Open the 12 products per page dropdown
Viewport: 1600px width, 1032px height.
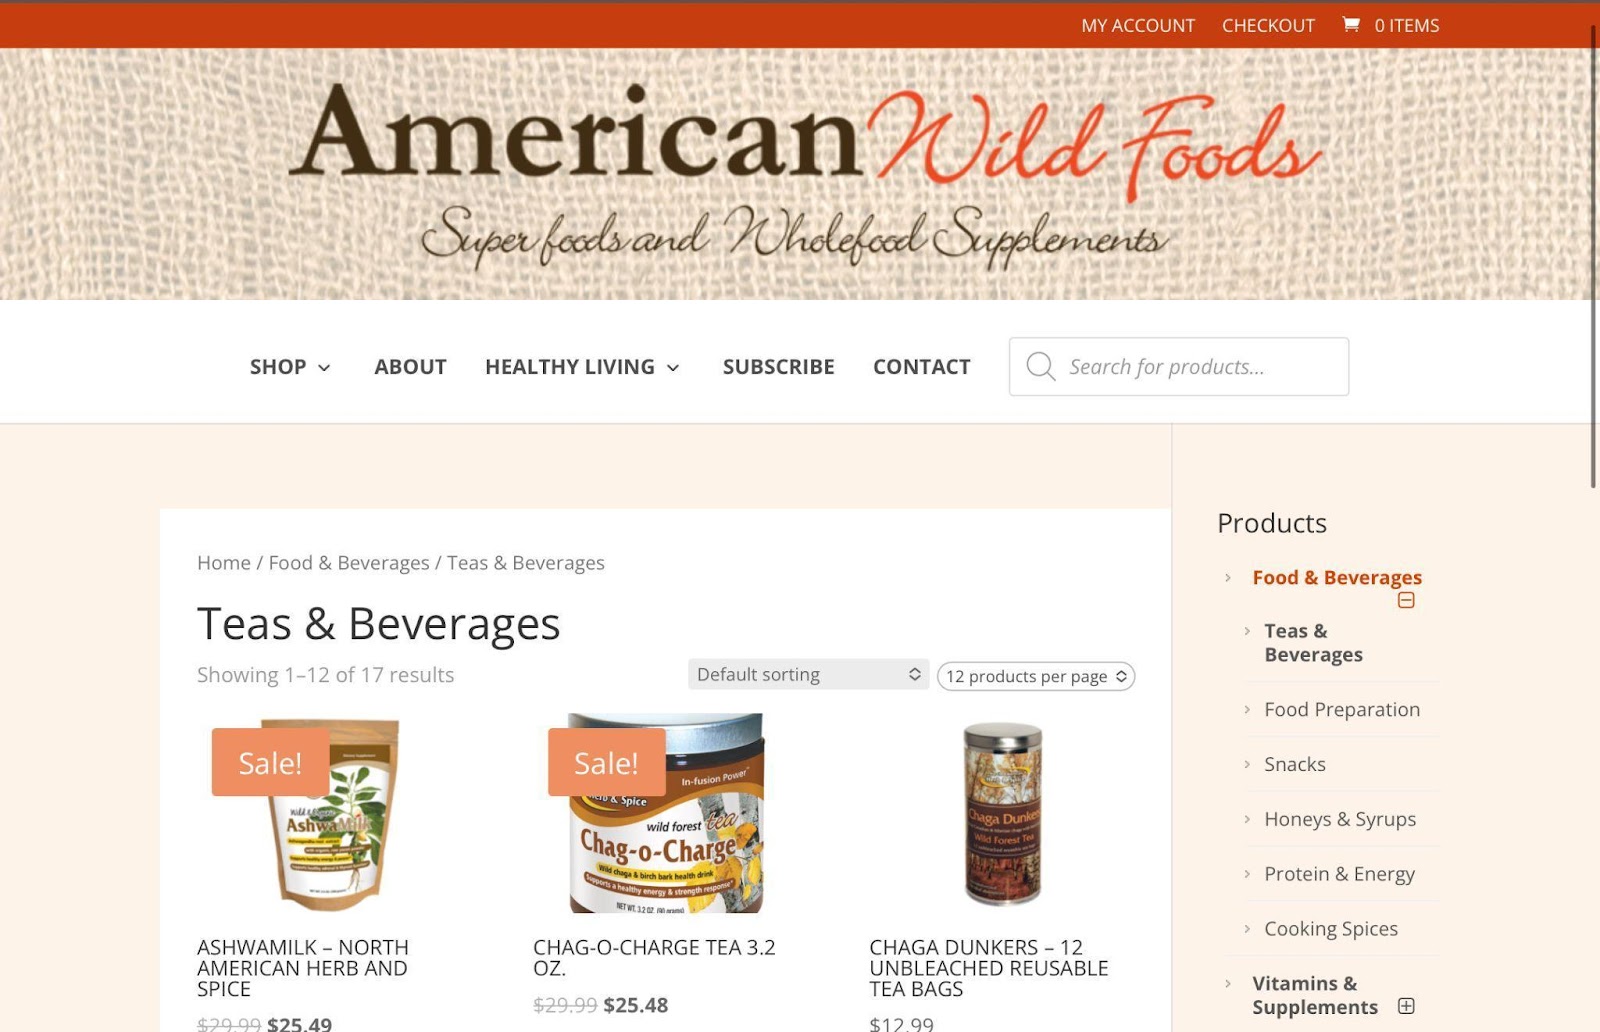[1036, 676]
